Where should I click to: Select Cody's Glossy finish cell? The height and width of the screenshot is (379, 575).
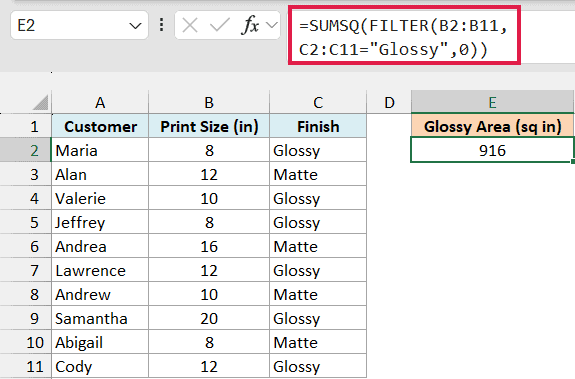[318, 367]
